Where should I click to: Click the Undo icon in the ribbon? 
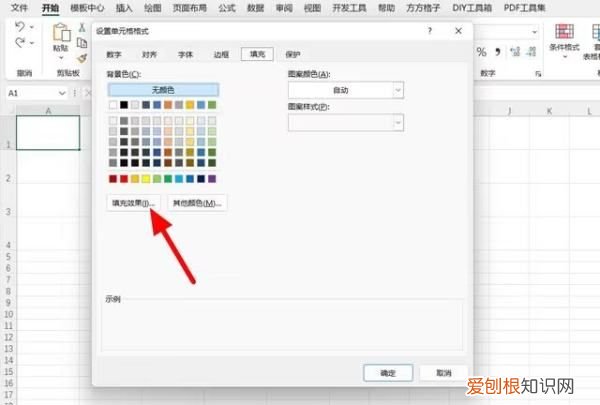click(x=20, y=26)
